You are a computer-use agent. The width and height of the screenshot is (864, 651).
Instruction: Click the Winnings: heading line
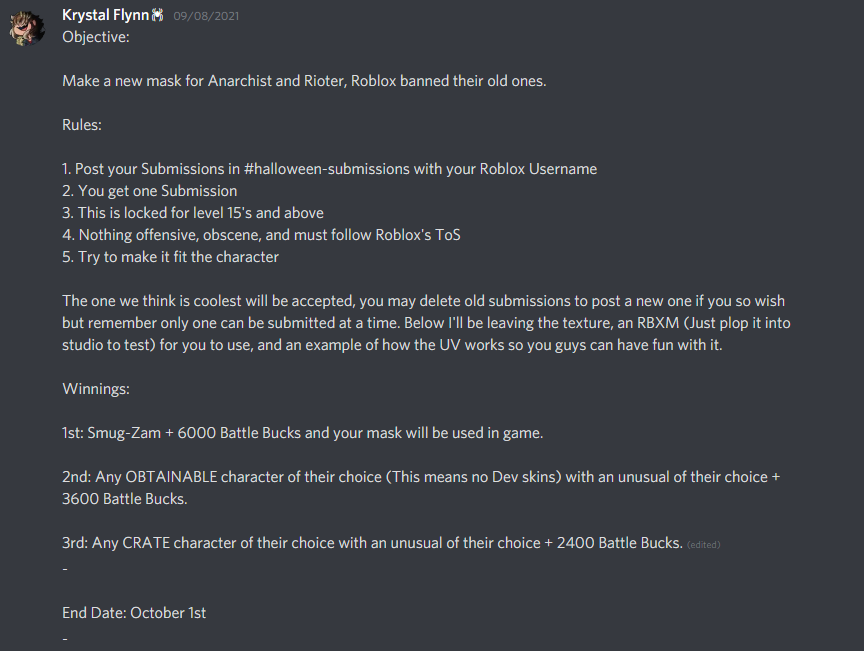coord(96,389)
